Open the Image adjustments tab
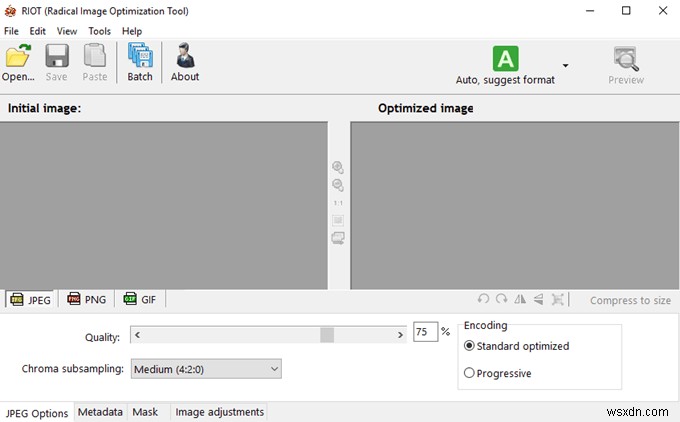This screenshot has width=680, height=422. (219, 412)
